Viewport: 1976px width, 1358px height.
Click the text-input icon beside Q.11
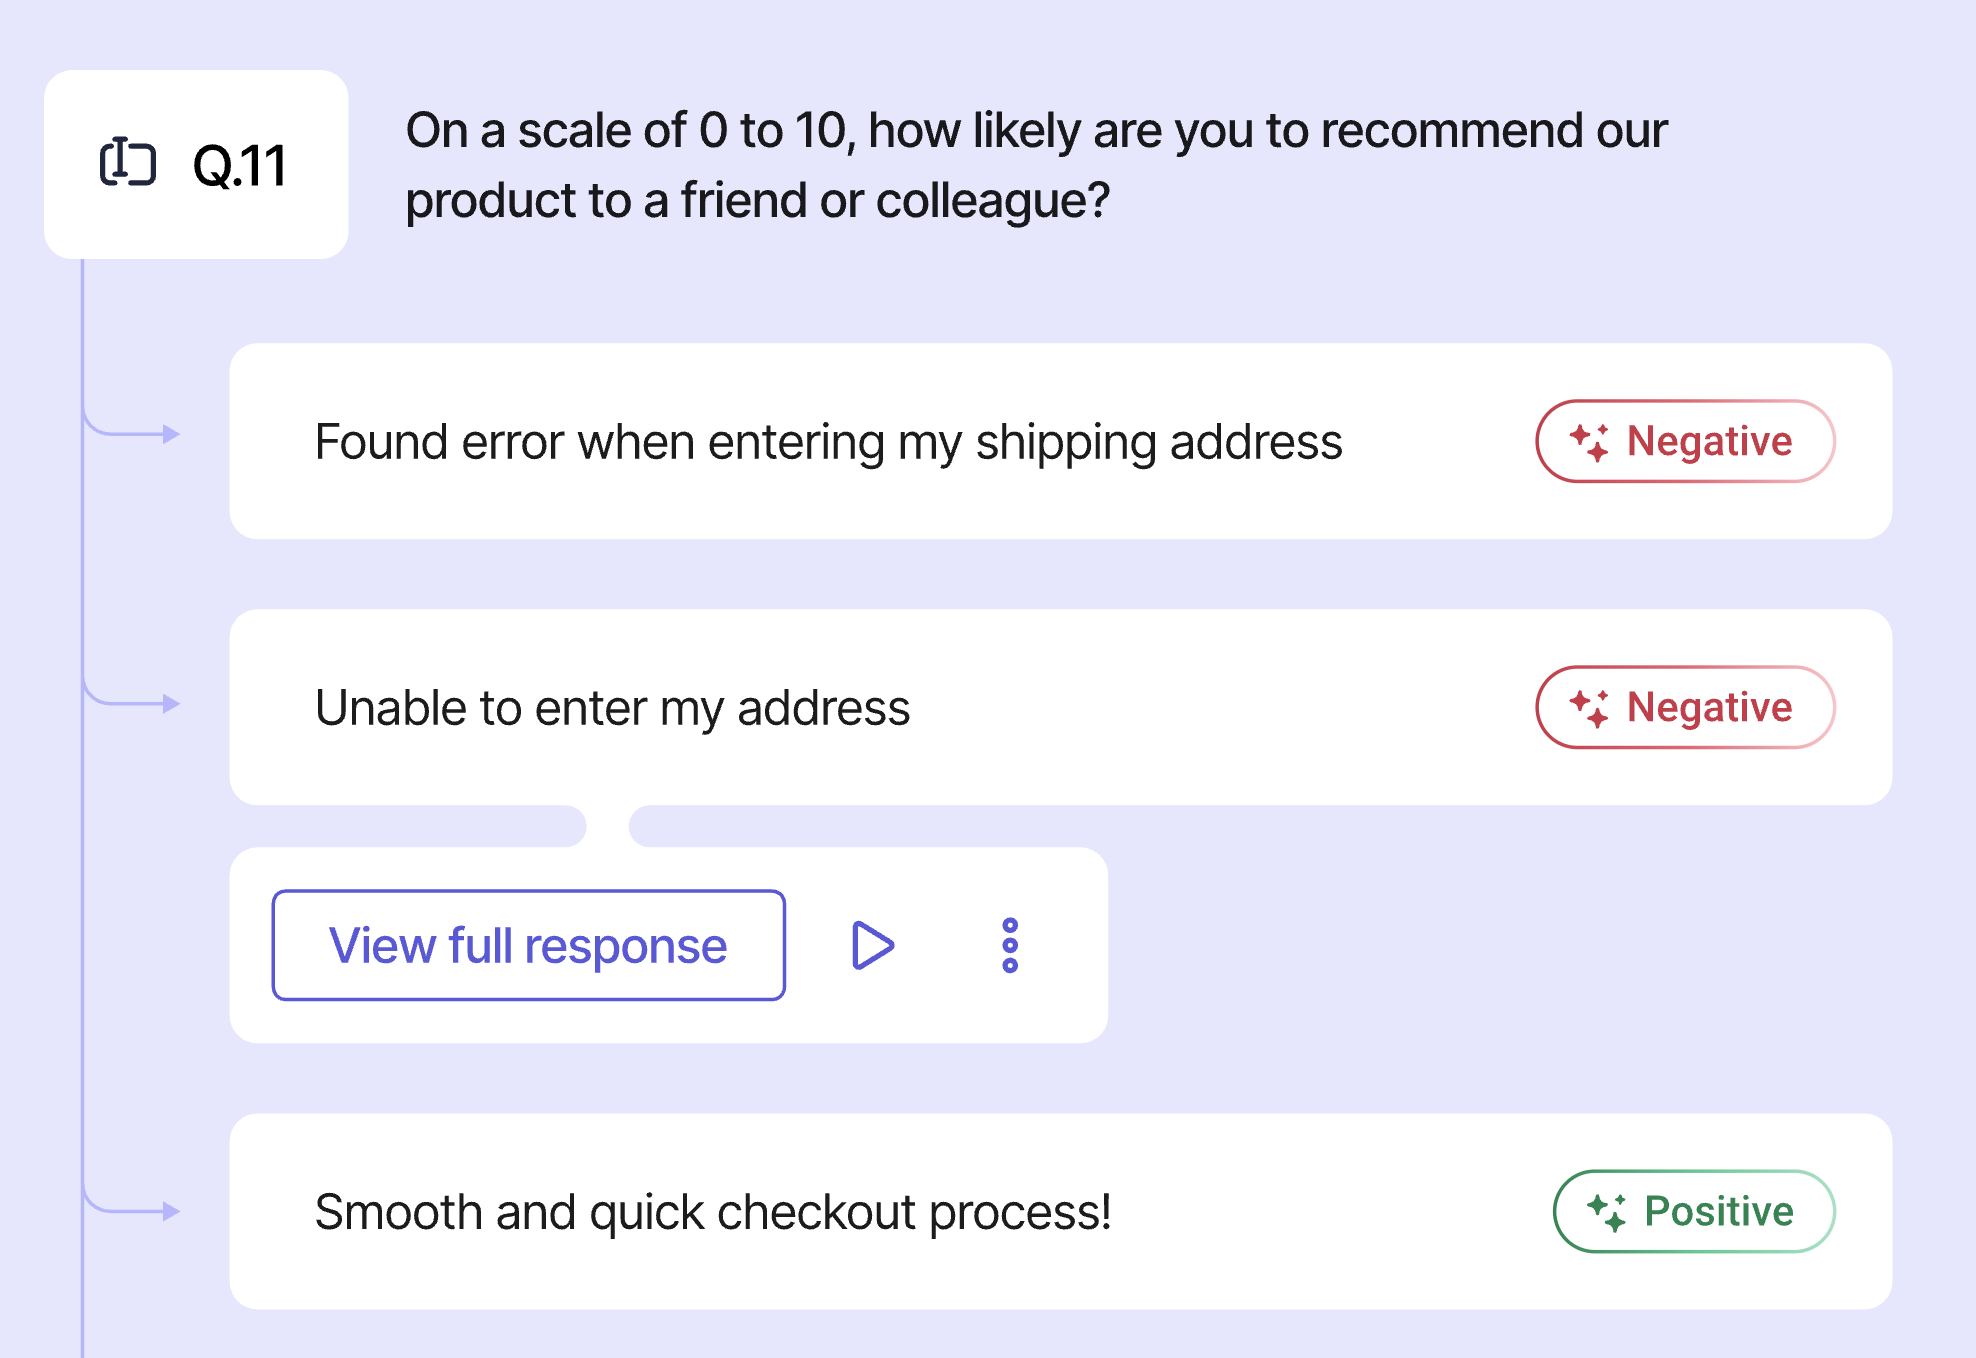click(128, 162)
